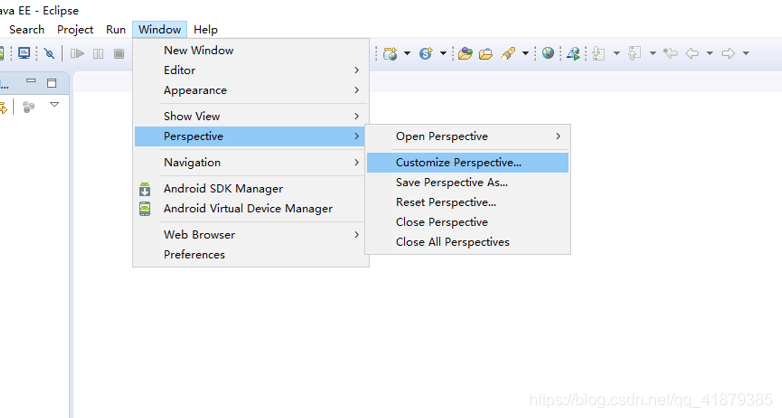Open the Help menu
This screenshot has width=782, height=418.
coord(205,29)
